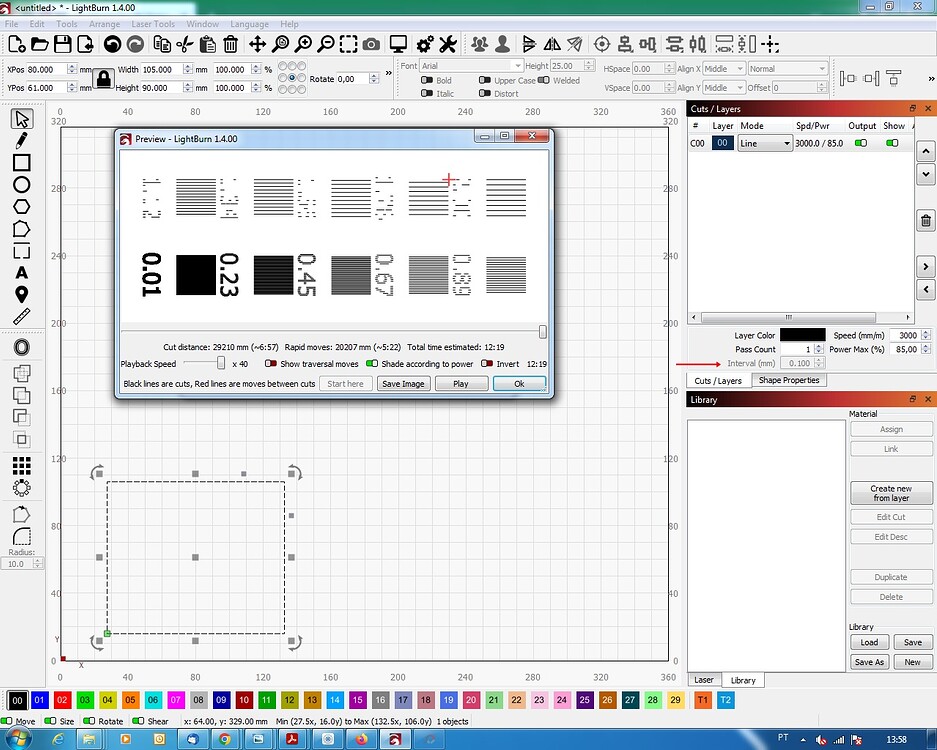Select the Pencil drawing tool
937x750 pixels.
pos(20,142)
